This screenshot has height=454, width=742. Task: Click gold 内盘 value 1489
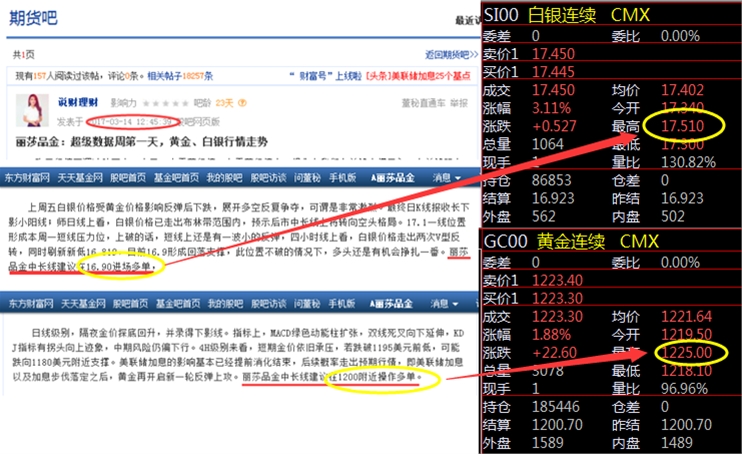click(677, 443)
